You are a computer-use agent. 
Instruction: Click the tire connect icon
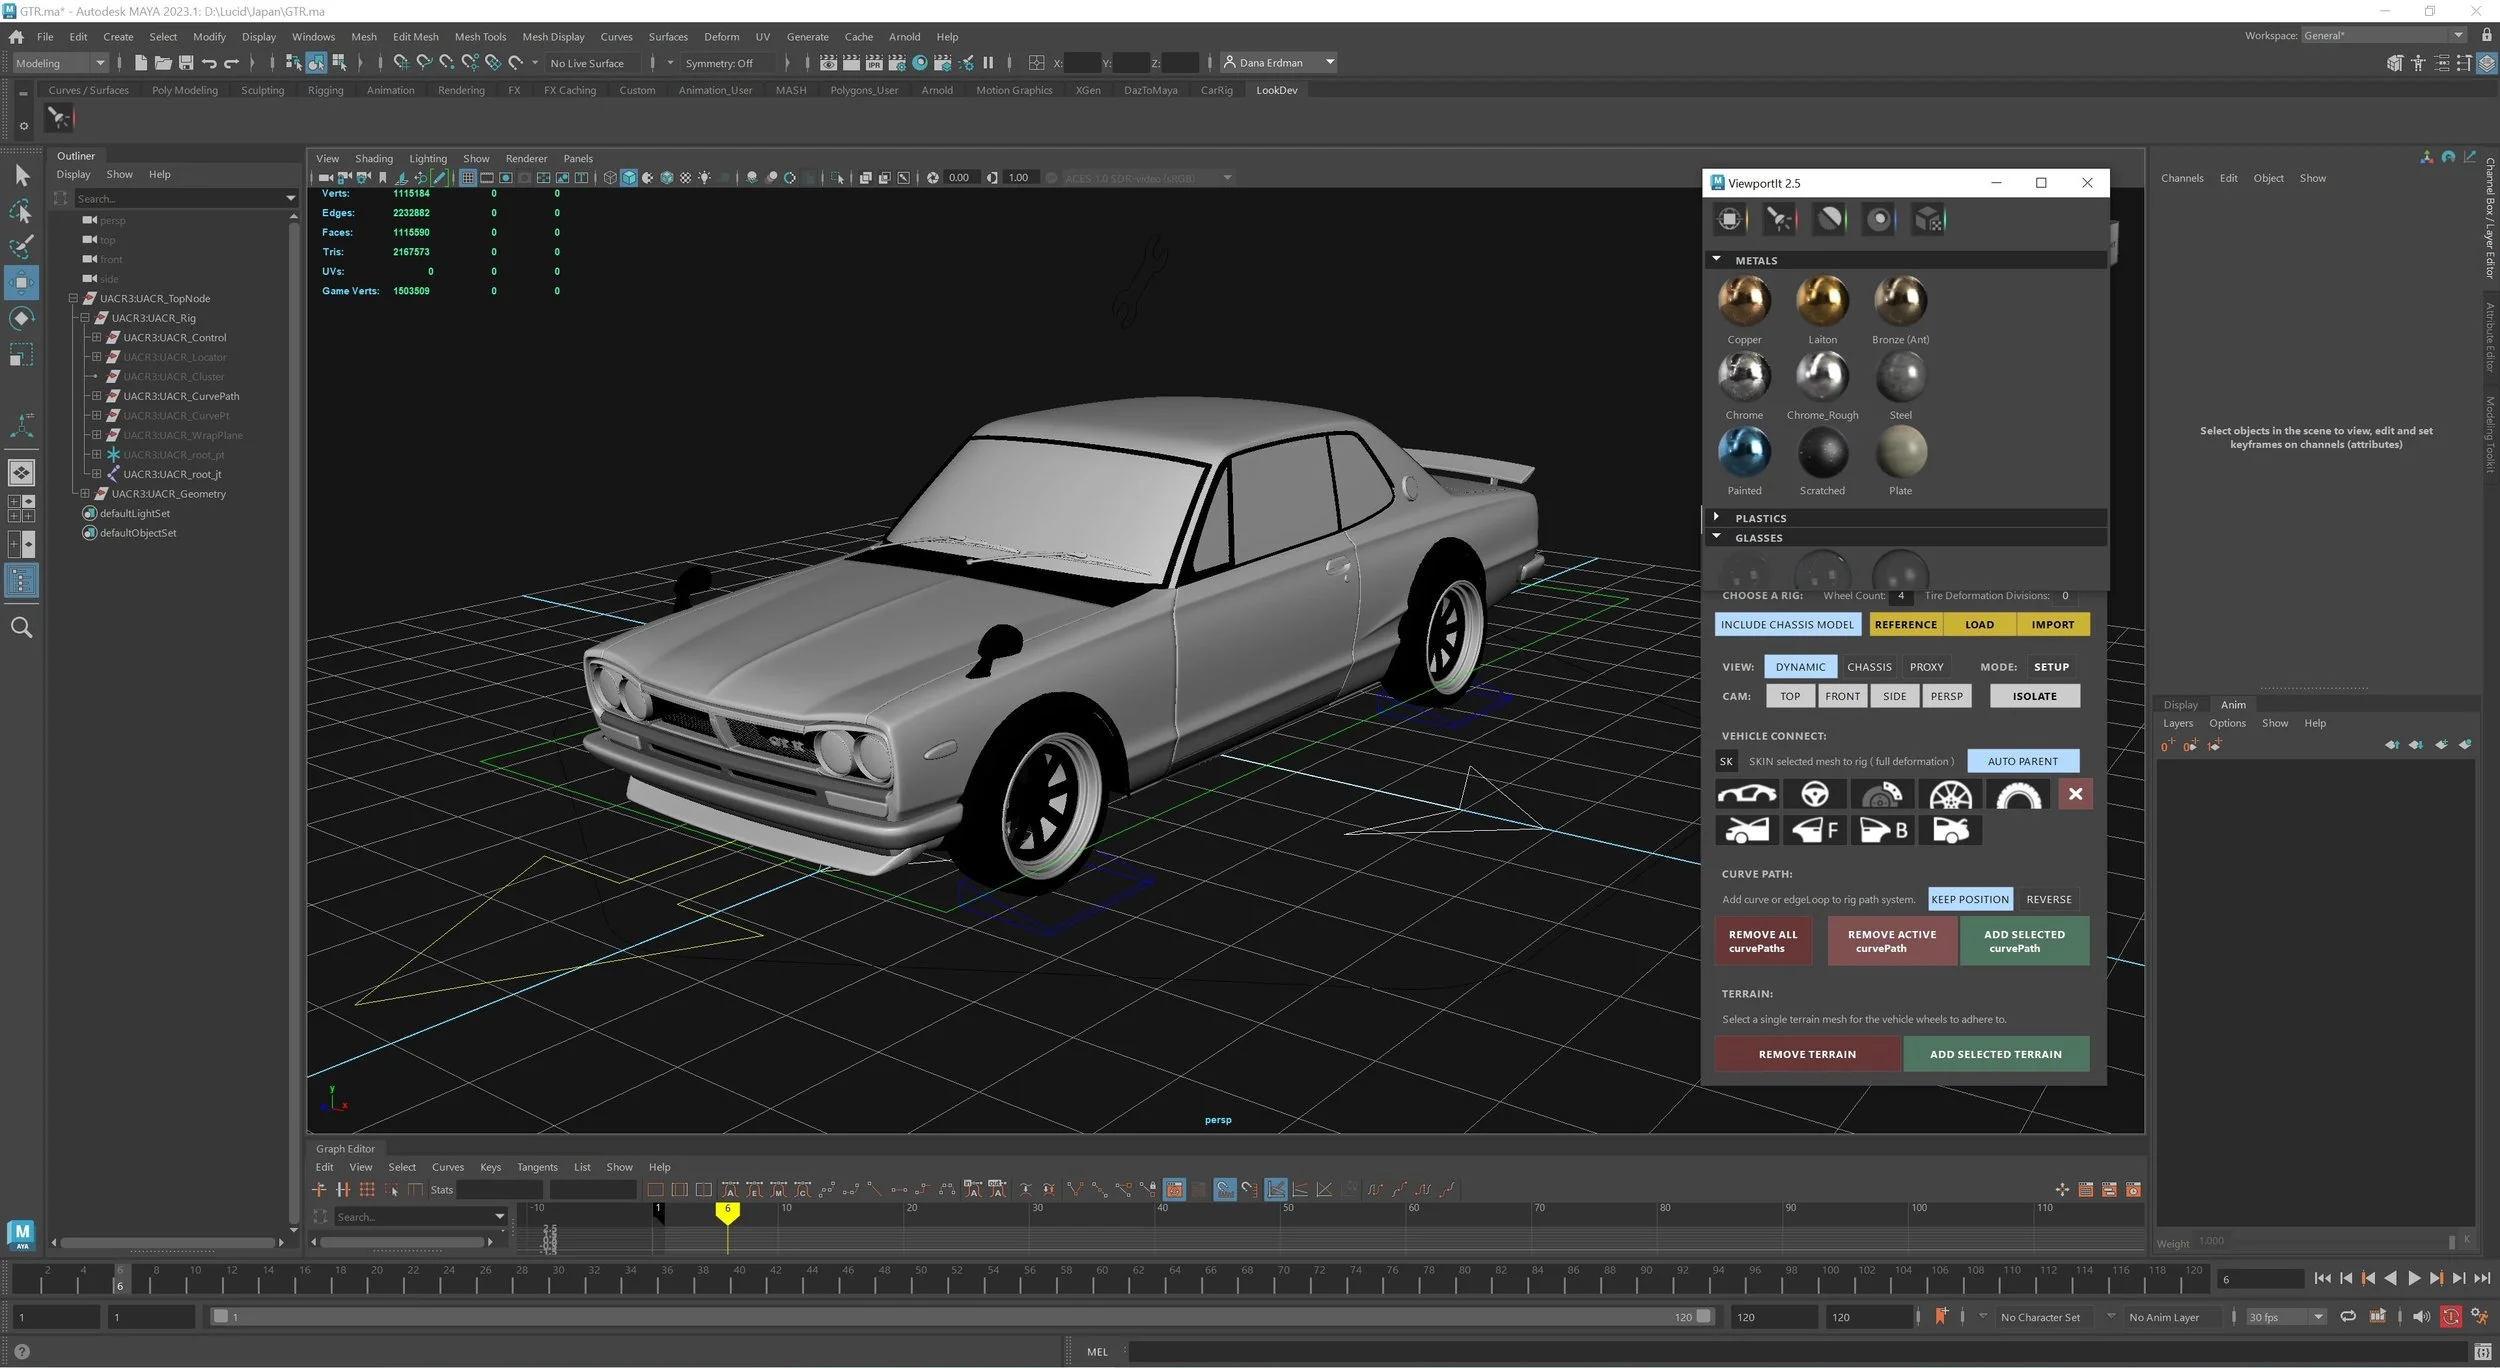pyautogui.click(x=2017, y=795)
